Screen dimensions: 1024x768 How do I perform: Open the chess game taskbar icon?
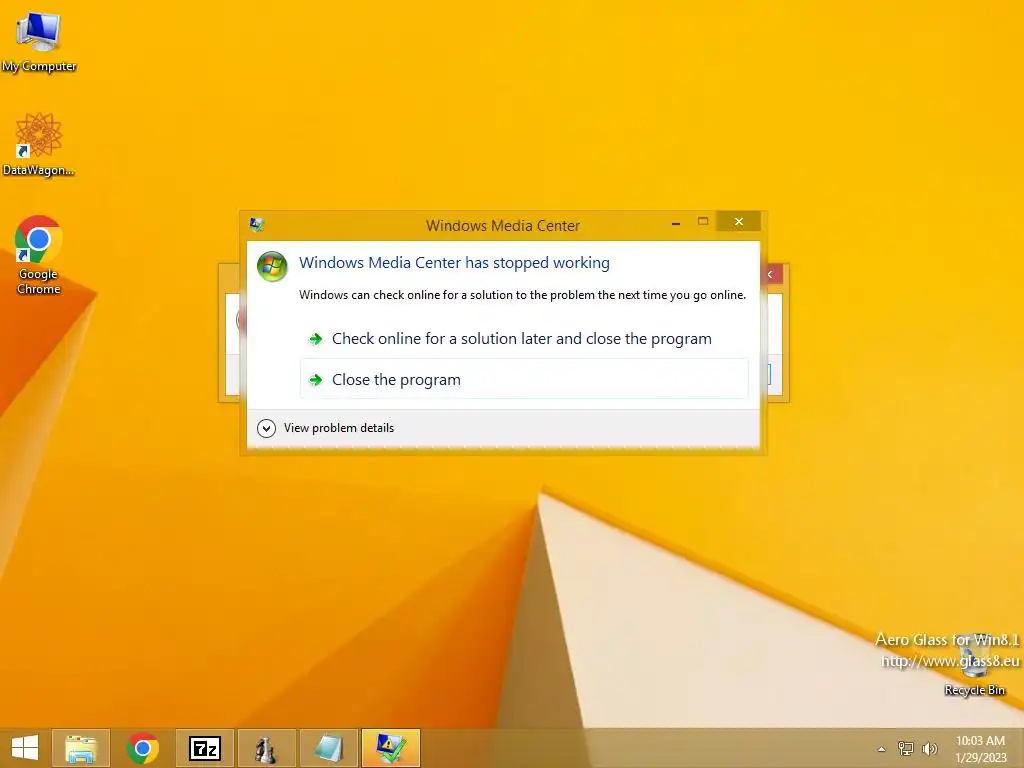click(x=266, y=748)
